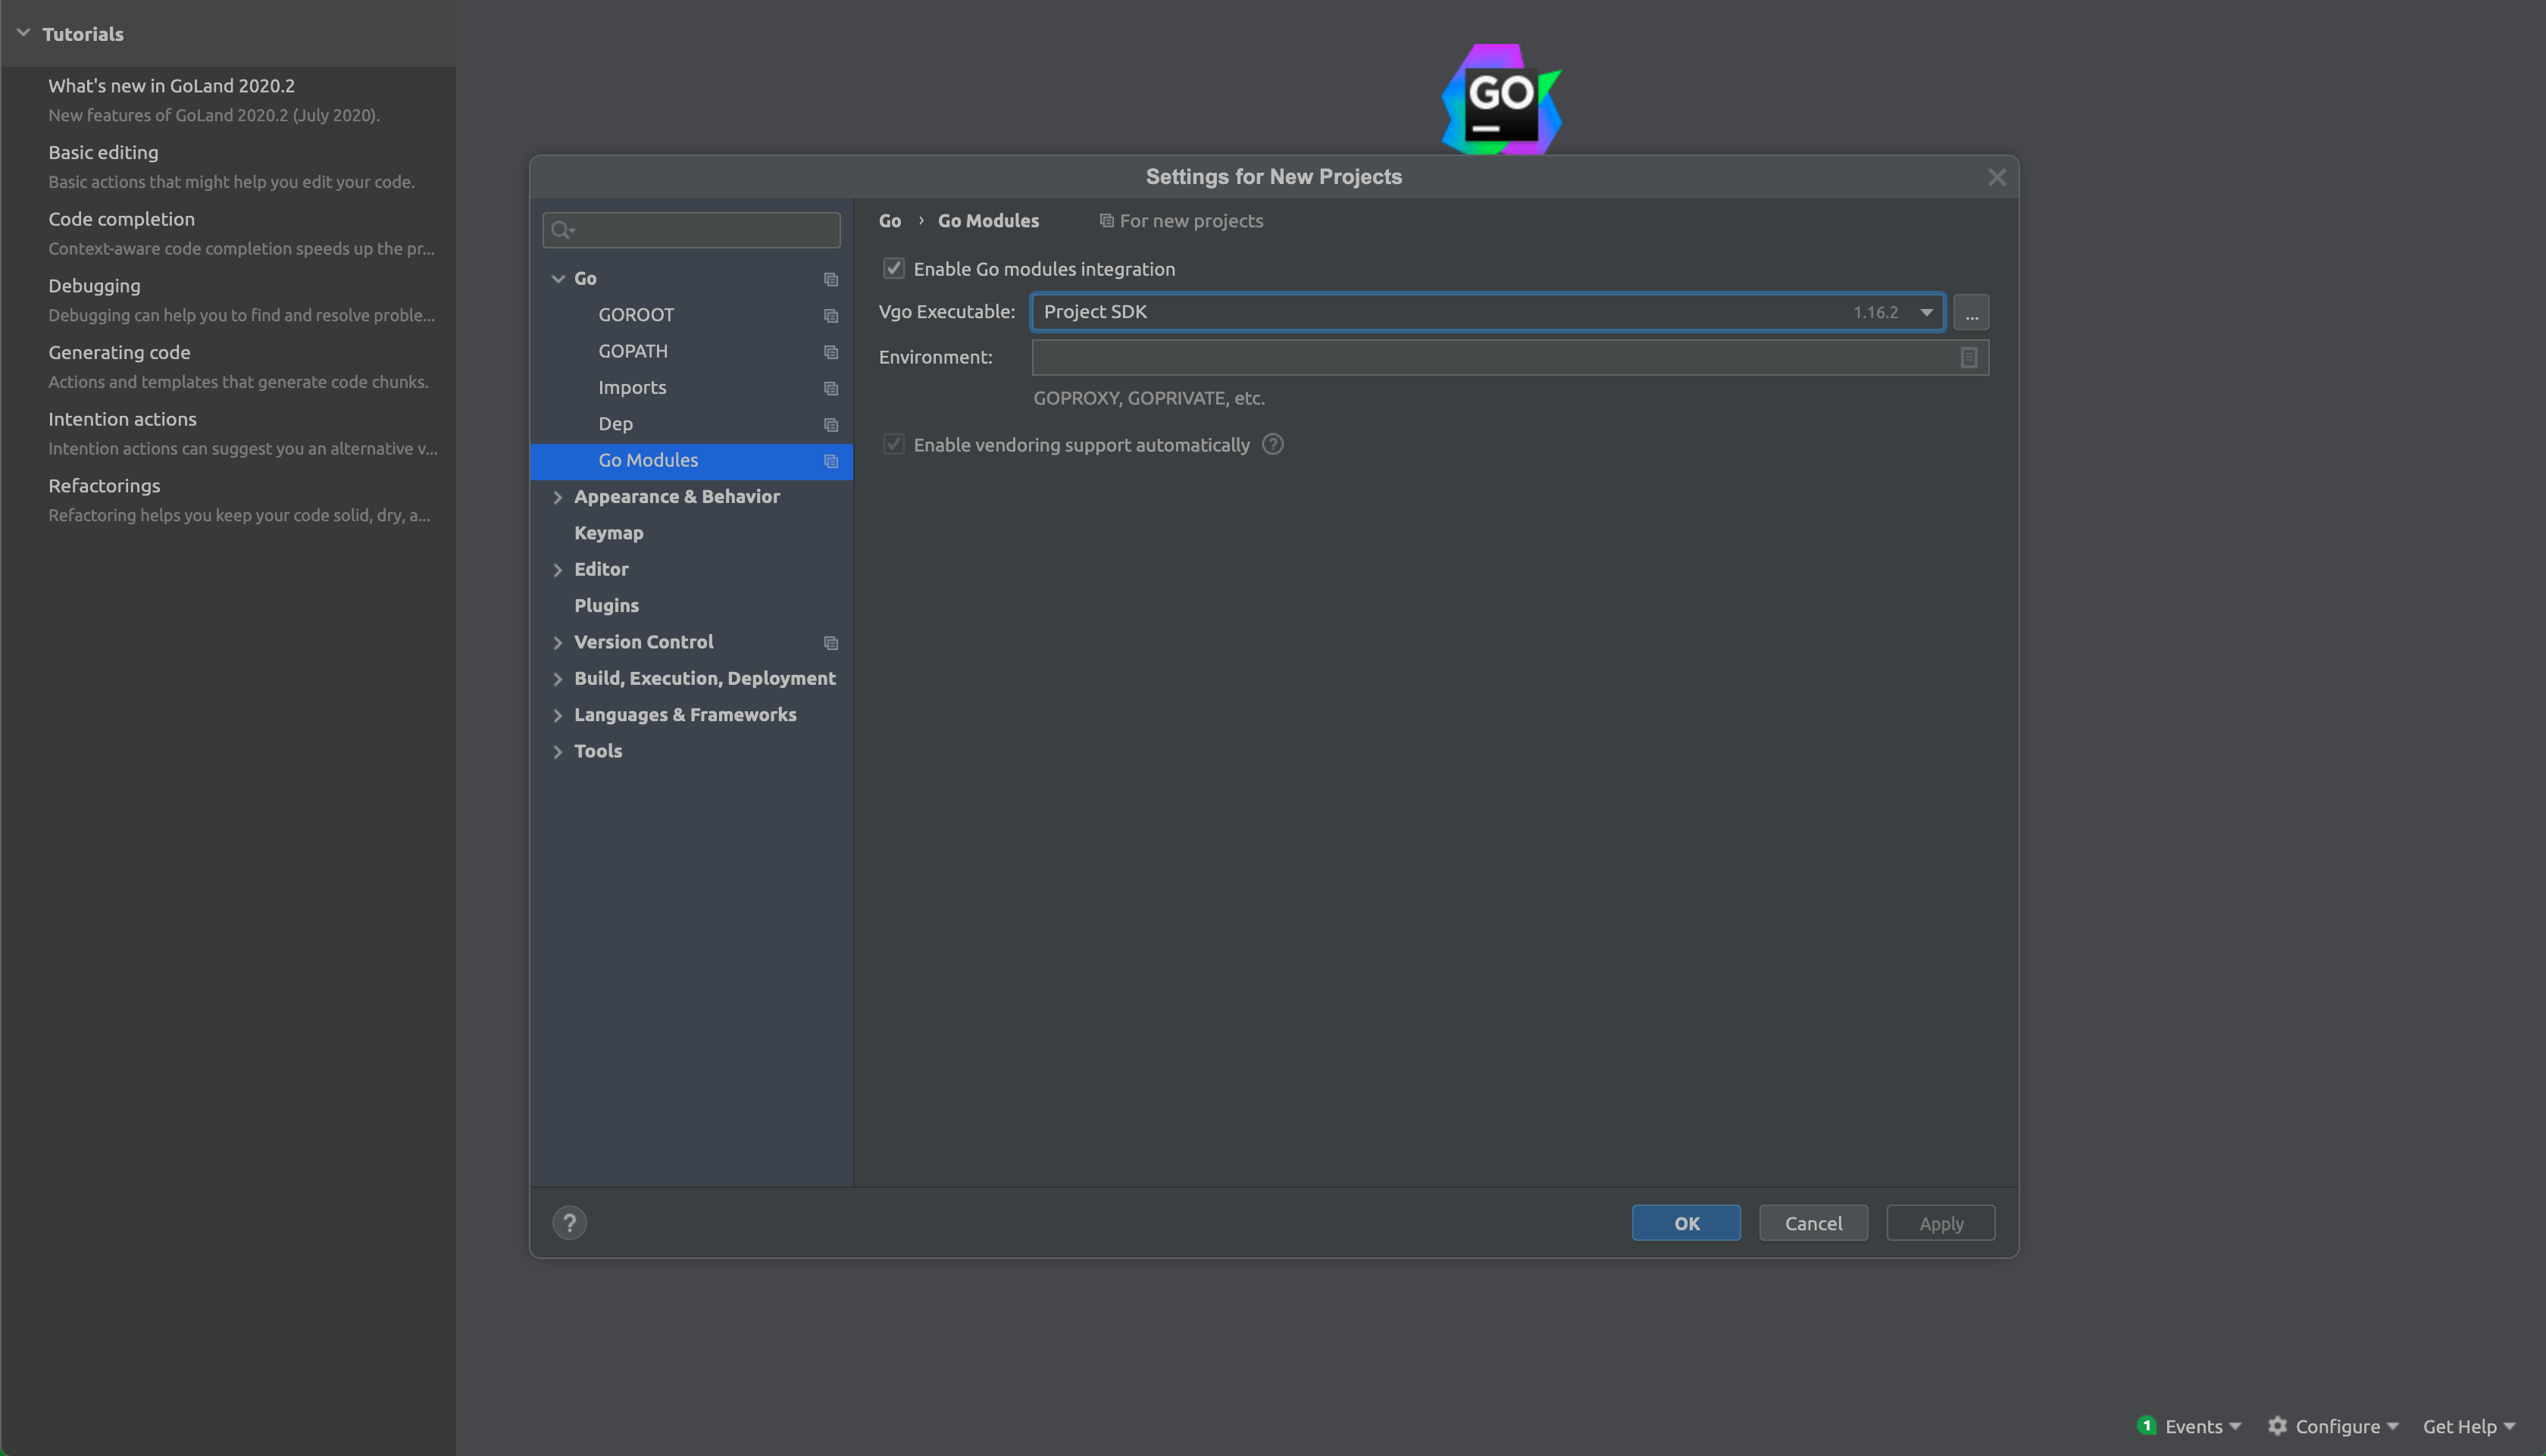Click the Events notification badge
The image size is (2546, 1456).
click(2146, 1425)
